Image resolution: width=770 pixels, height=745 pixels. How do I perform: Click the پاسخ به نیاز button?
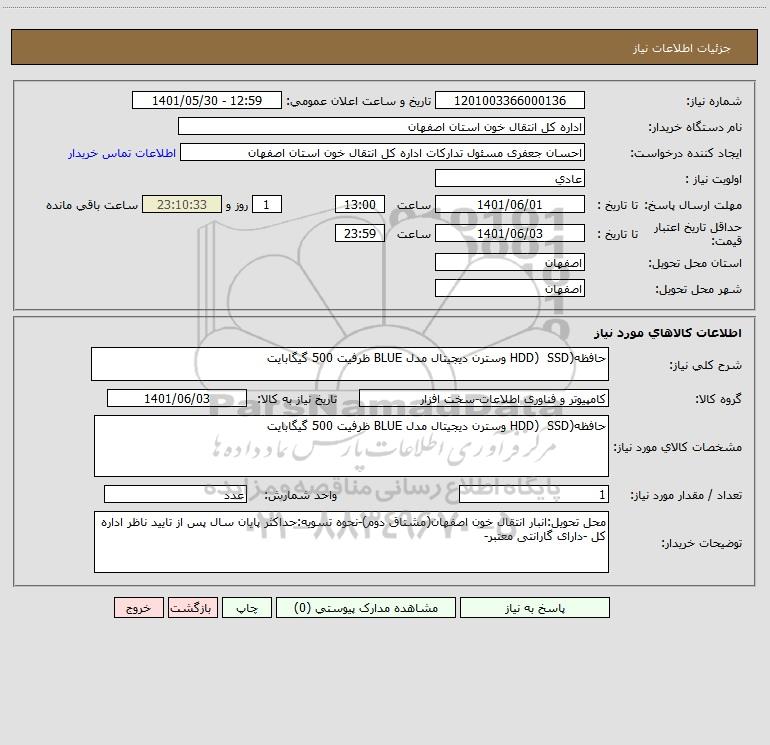click(x=534, y=607)
